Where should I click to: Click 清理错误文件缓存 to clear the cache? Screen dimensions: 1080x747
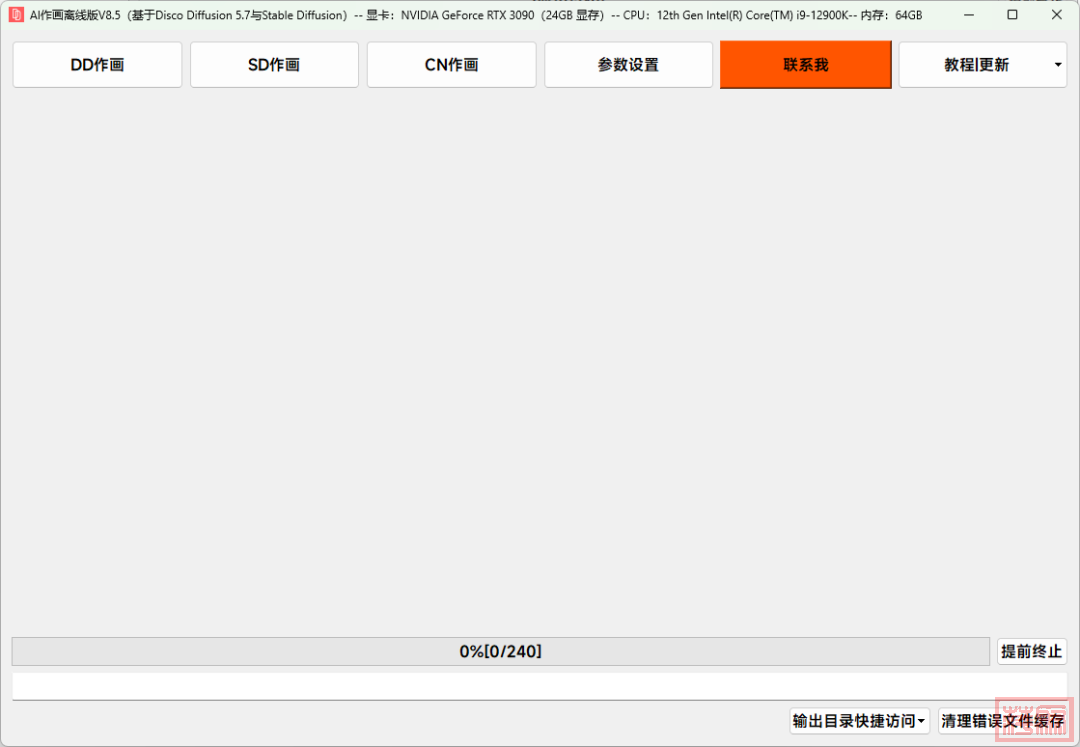(x=1002, y=721)
